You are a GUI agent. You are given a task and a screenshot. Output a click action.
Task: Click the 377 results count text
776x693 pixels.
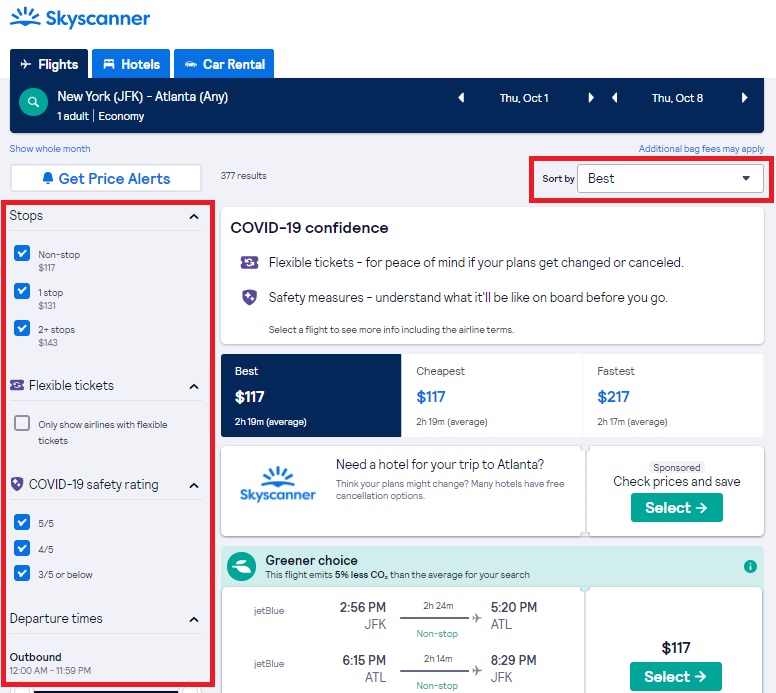(243, 175)
